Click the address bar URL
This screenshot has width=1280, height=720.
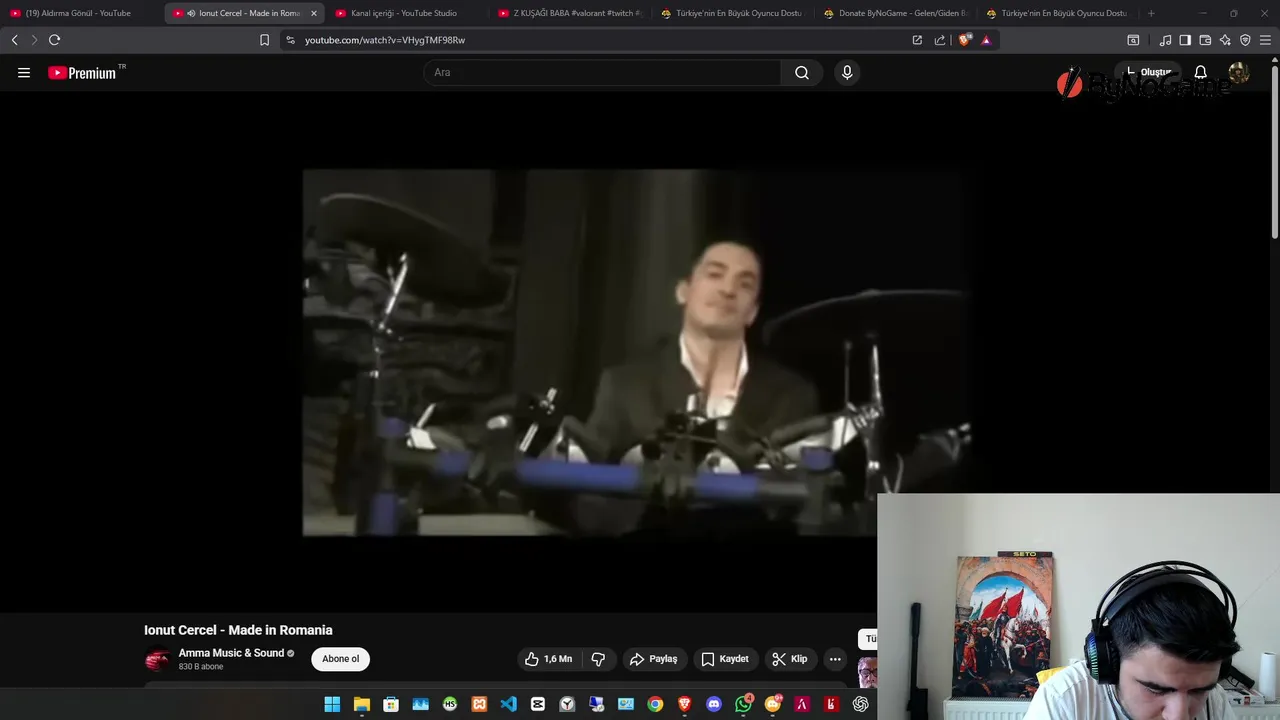385,40
